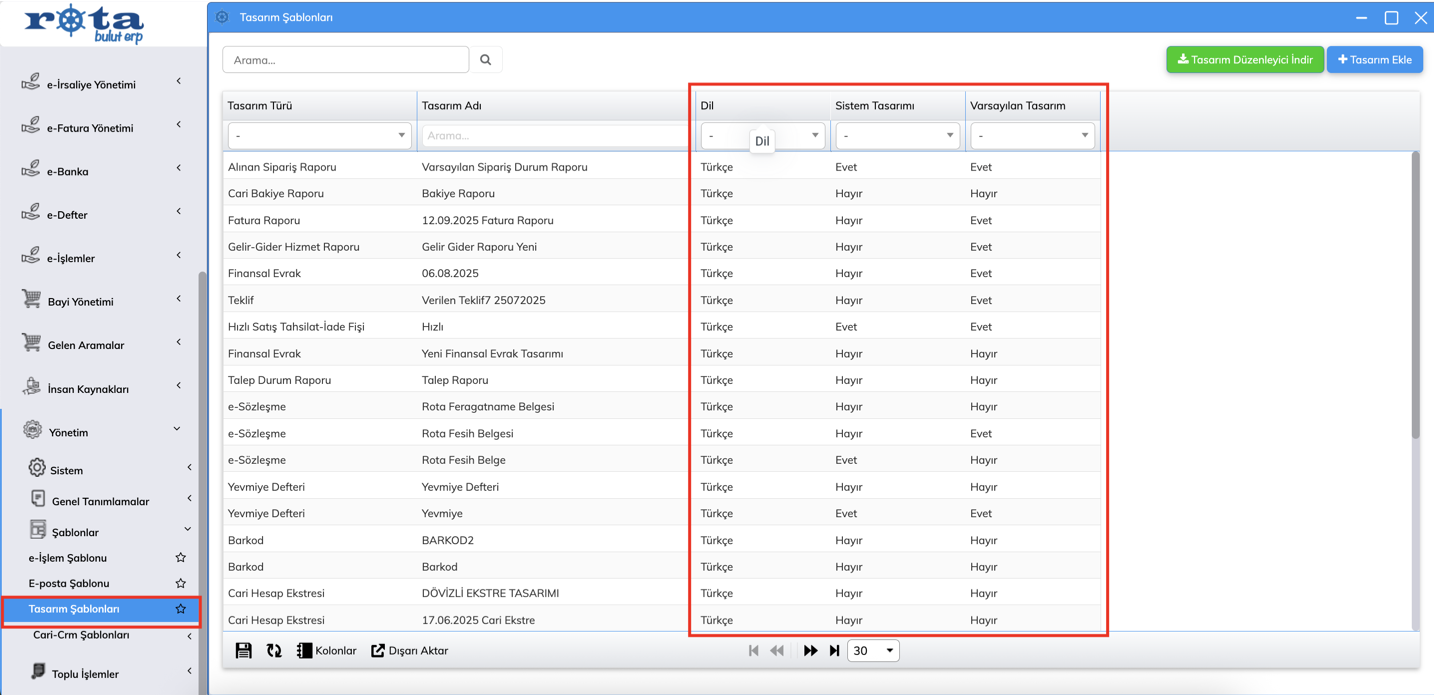The width and height of the screenshot is (1435, 695).
Task: Toggle favorite star for Tasarım Şablonları
Action: click(181, 609)
